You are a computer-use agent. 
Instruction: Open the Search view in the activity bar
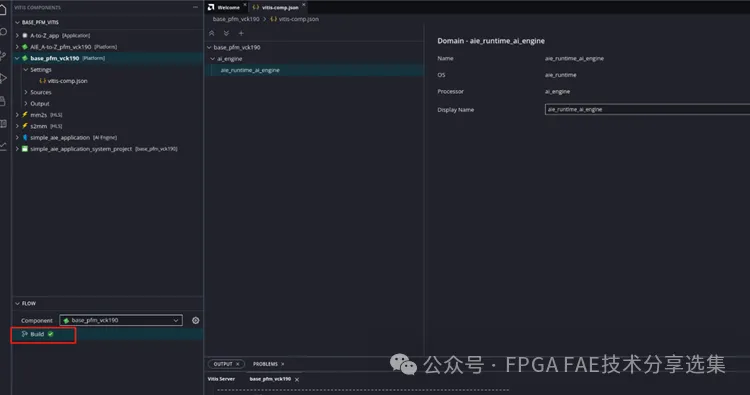pos(3,32)
